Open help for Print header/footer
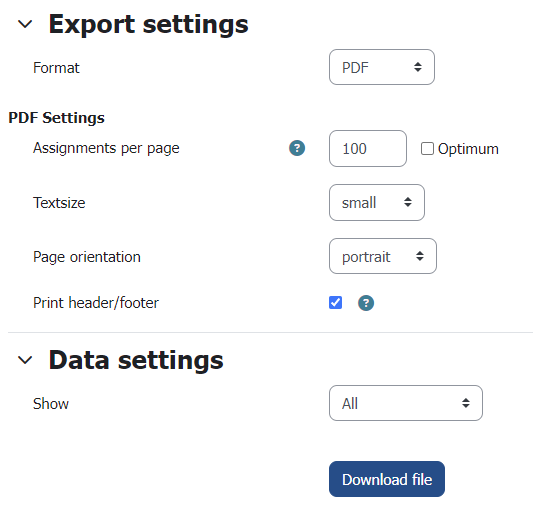The width and height of the screenshot is (533, 509). coord(366,303)
